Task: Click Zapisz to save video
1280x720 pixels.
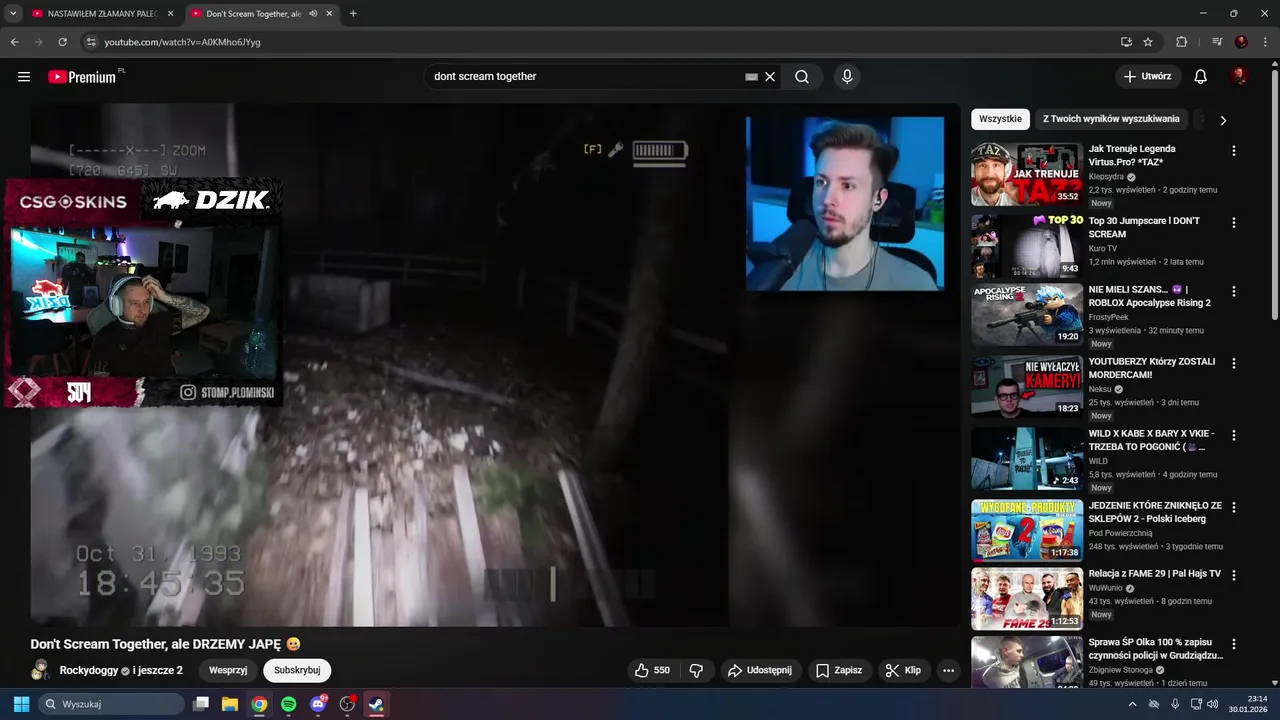Action: click(x=838, y=670)
